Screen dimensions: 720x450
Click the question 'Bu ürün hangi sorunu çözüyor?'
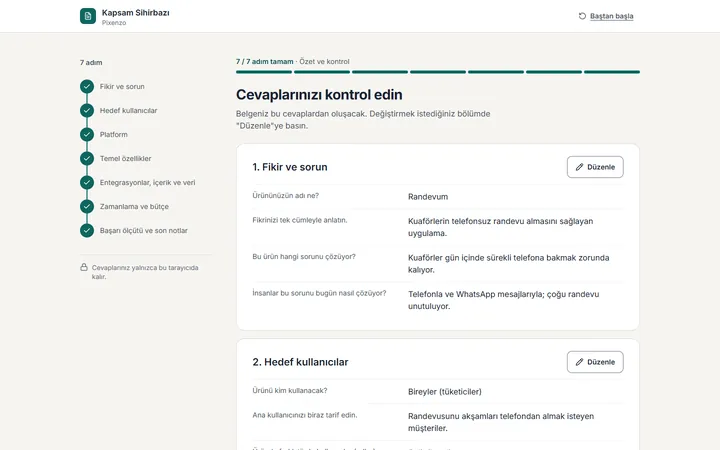pyautogui.click(x=304, y=257)
